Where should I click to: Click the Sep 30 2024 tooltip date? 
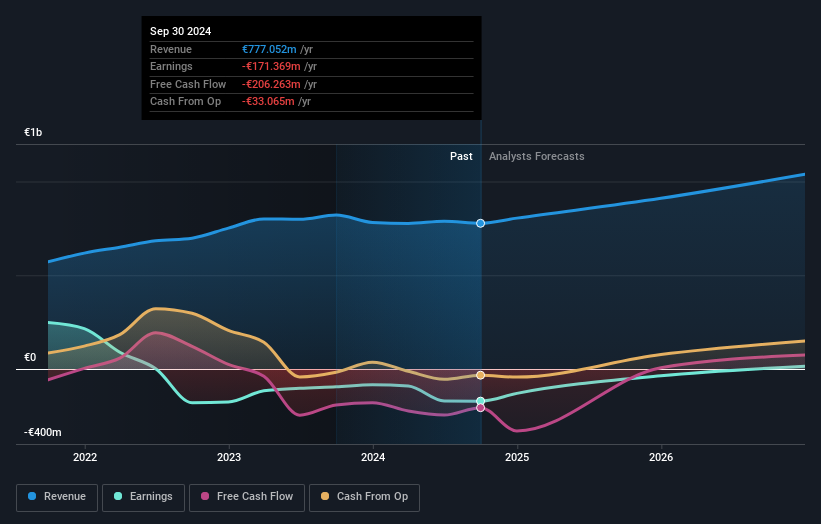[181, 31]
